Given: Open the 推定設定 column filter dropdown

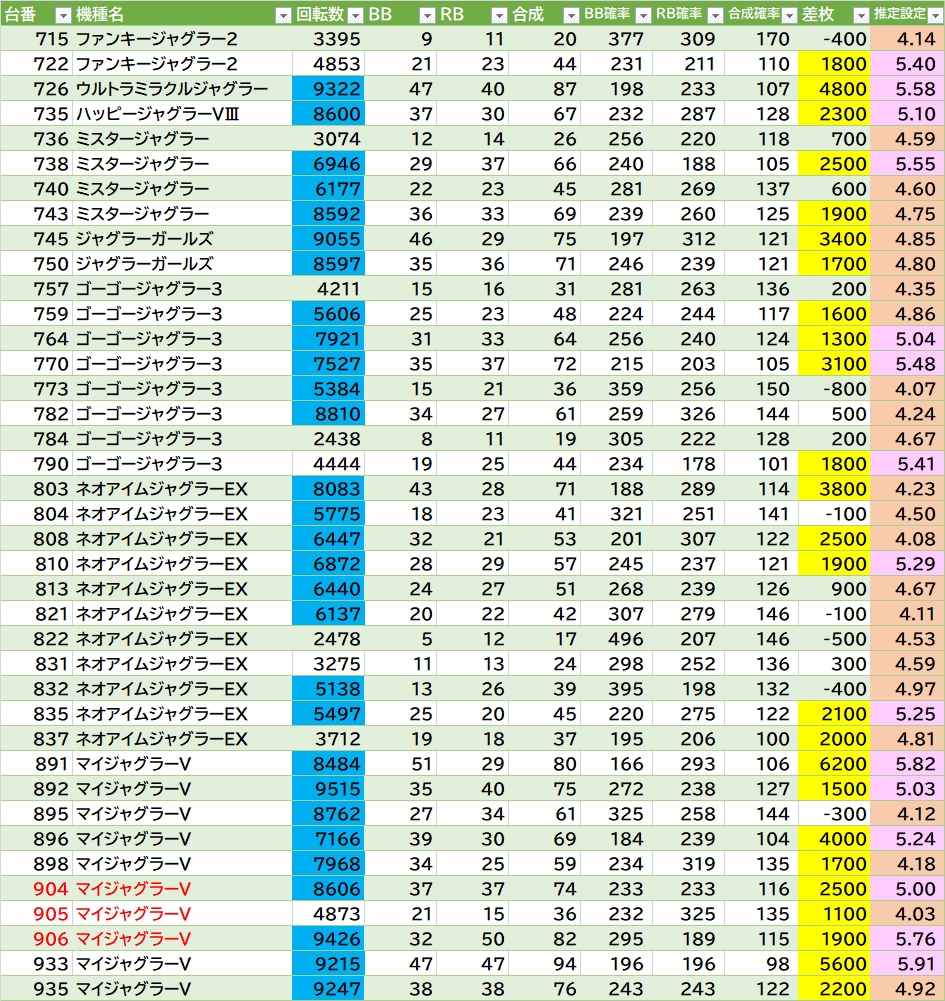Looking at the screenshot, I should coord(934,15).
